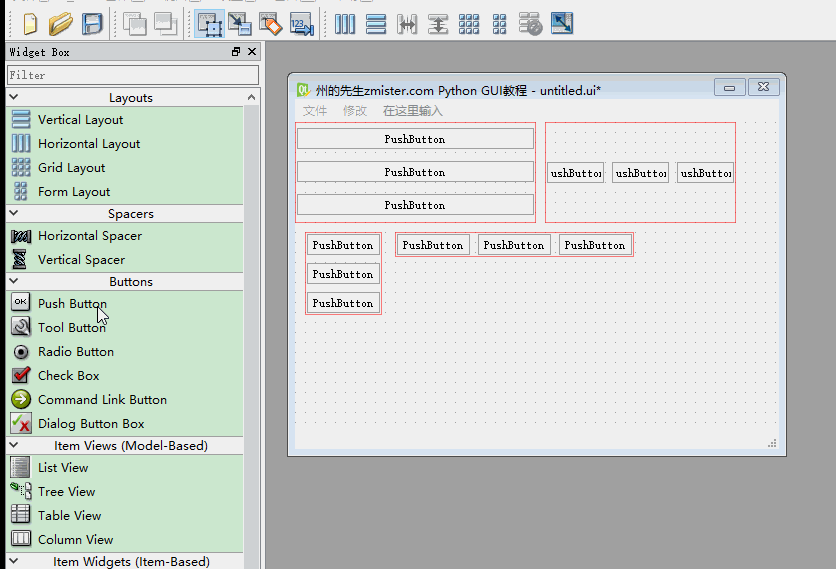The height and width of the screenshot is (569, 836).
Task: Minimize the untitled.ui form window
Action: (x=730, y=87)
